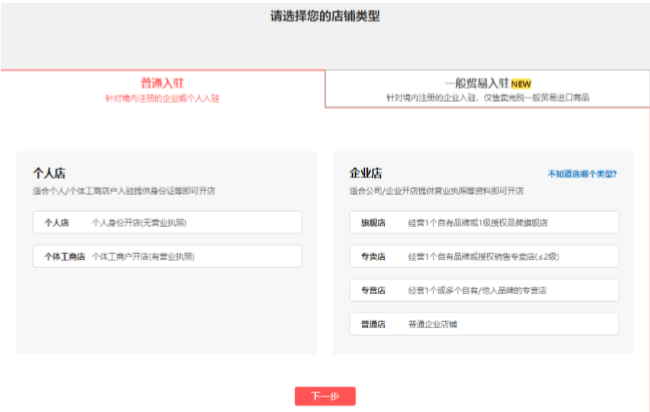Image resolution: width=650 pixels, height=412 pixels.
Task: Click the 个人身份开店(无营业执照) description
Action: pos(139,223)
